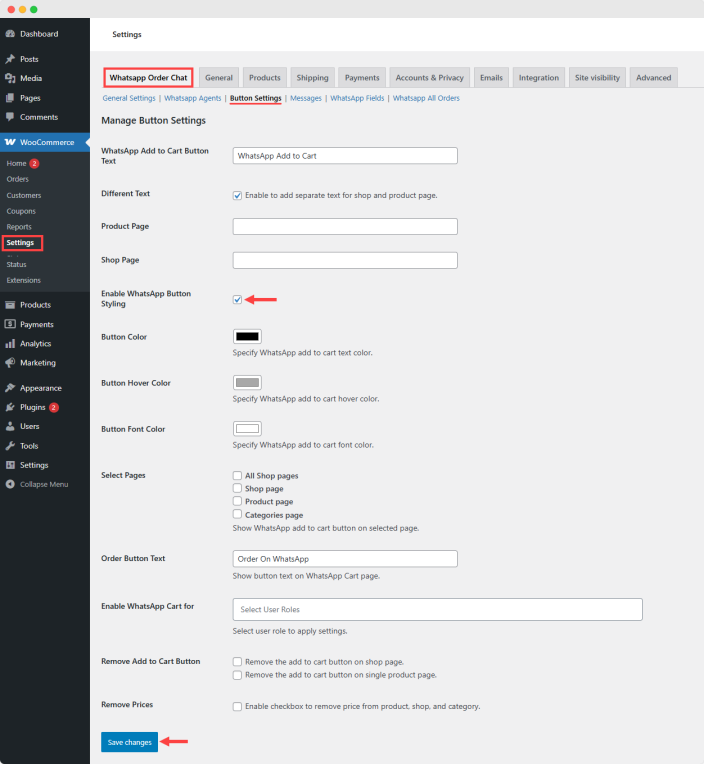Image resolution: width=704 pixels, height=764 pixels.
Task: Click the Analytics bar chart icon
Action: pyautogui.click(x=10, y=344)
